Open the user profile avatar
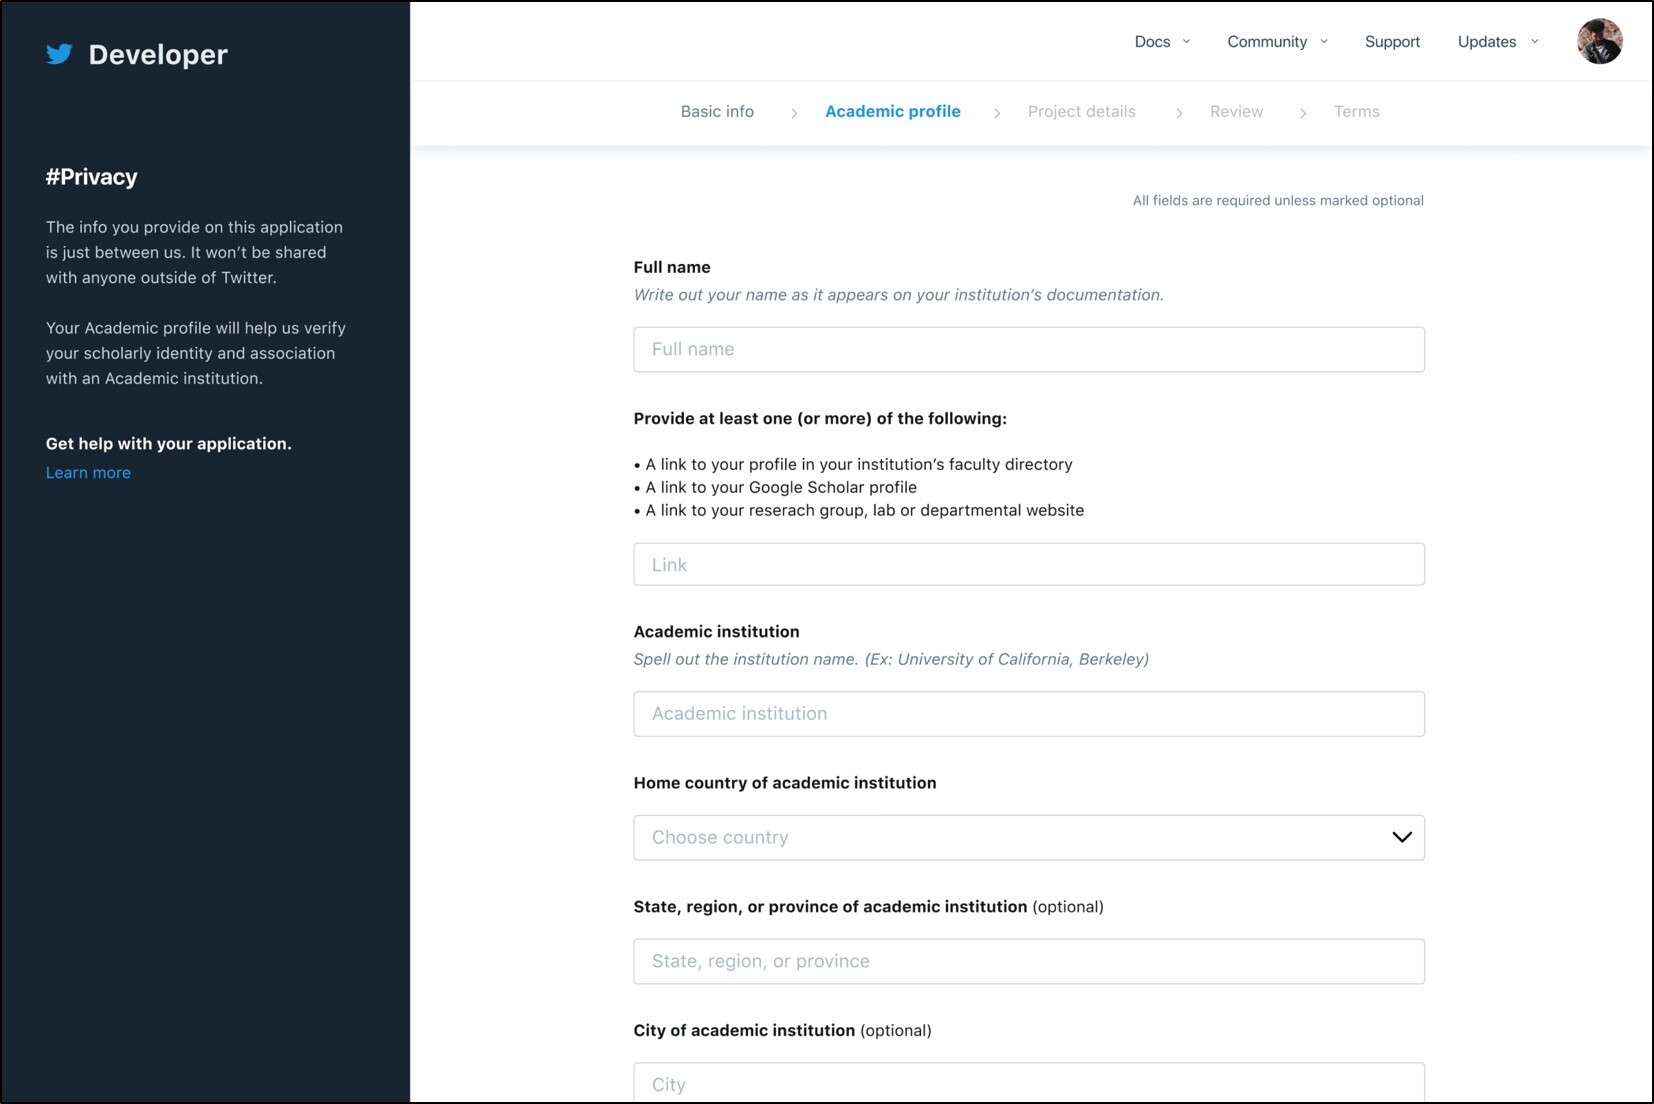The width and height of the screenshot is (1654, 1104). point(1598,42)
